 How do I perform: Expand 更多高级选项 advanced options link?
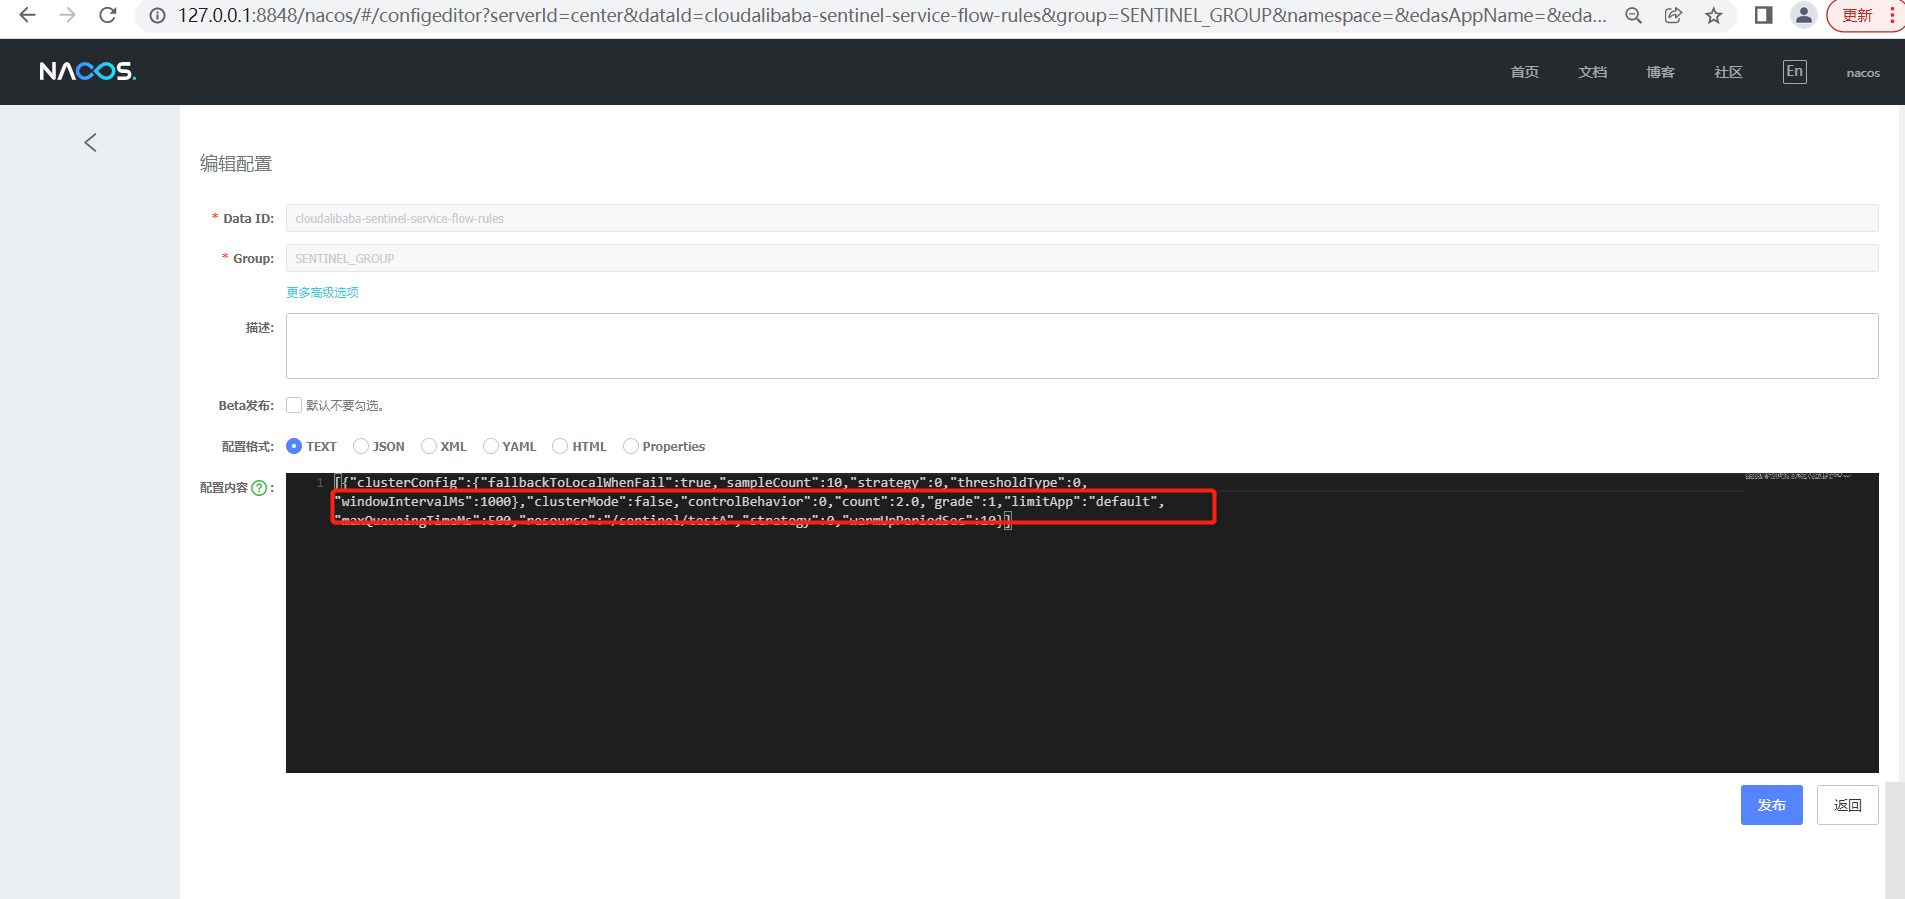click(x=322, y=292)
